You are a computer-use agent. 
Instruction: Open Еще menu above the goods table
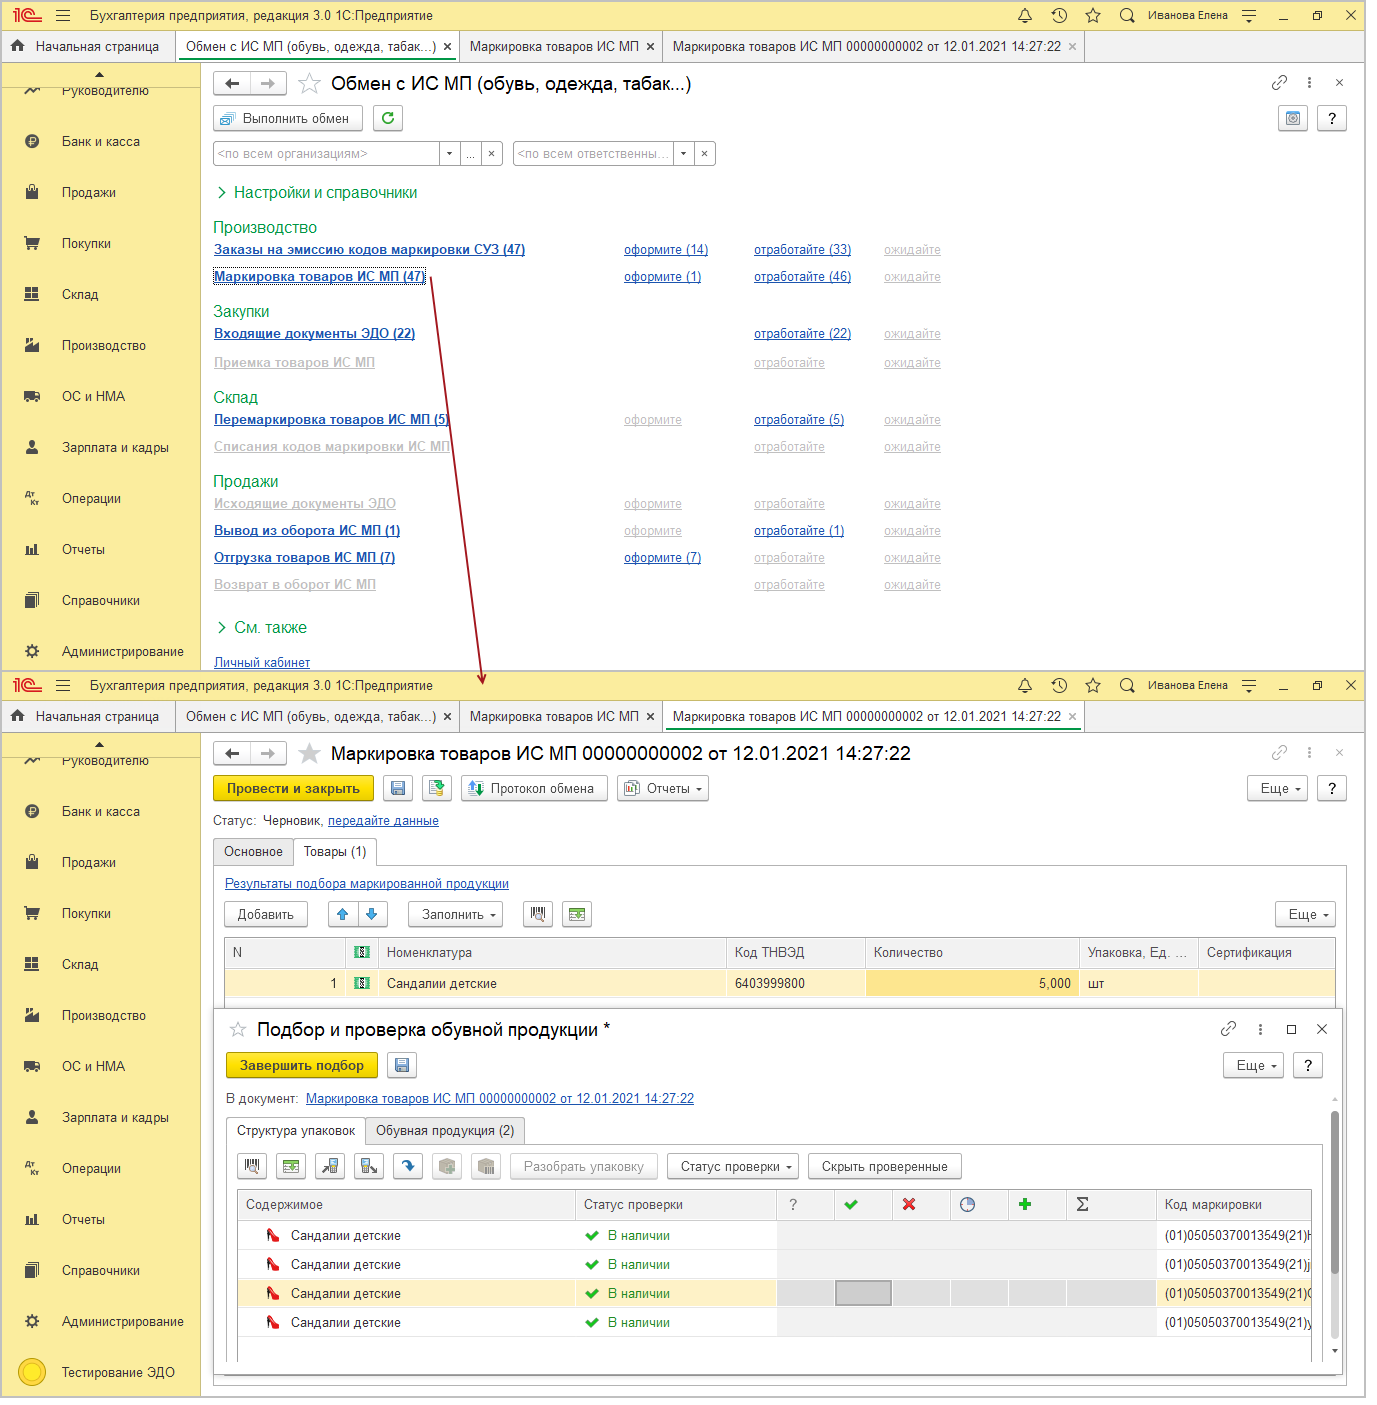(1305, 914)
